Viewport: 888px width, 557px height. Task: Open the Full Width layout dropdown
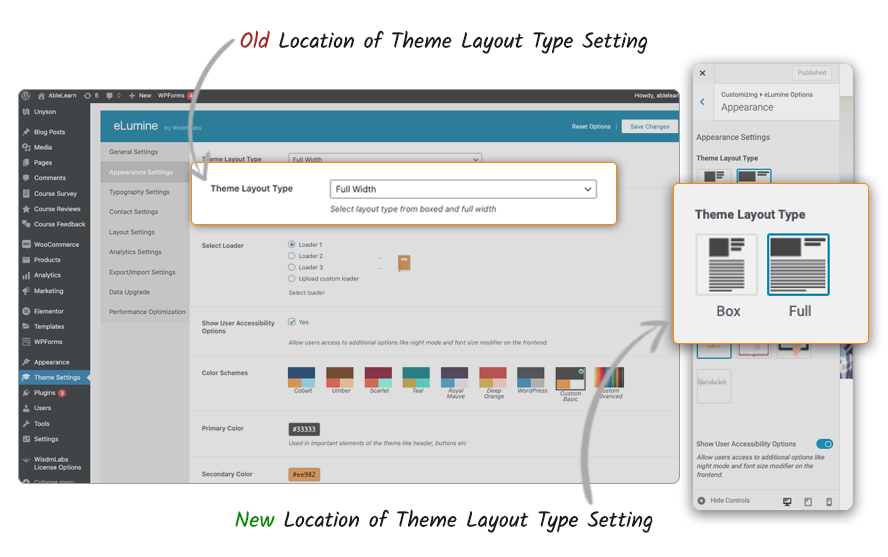pyautogui.click(x=463, y=189)
